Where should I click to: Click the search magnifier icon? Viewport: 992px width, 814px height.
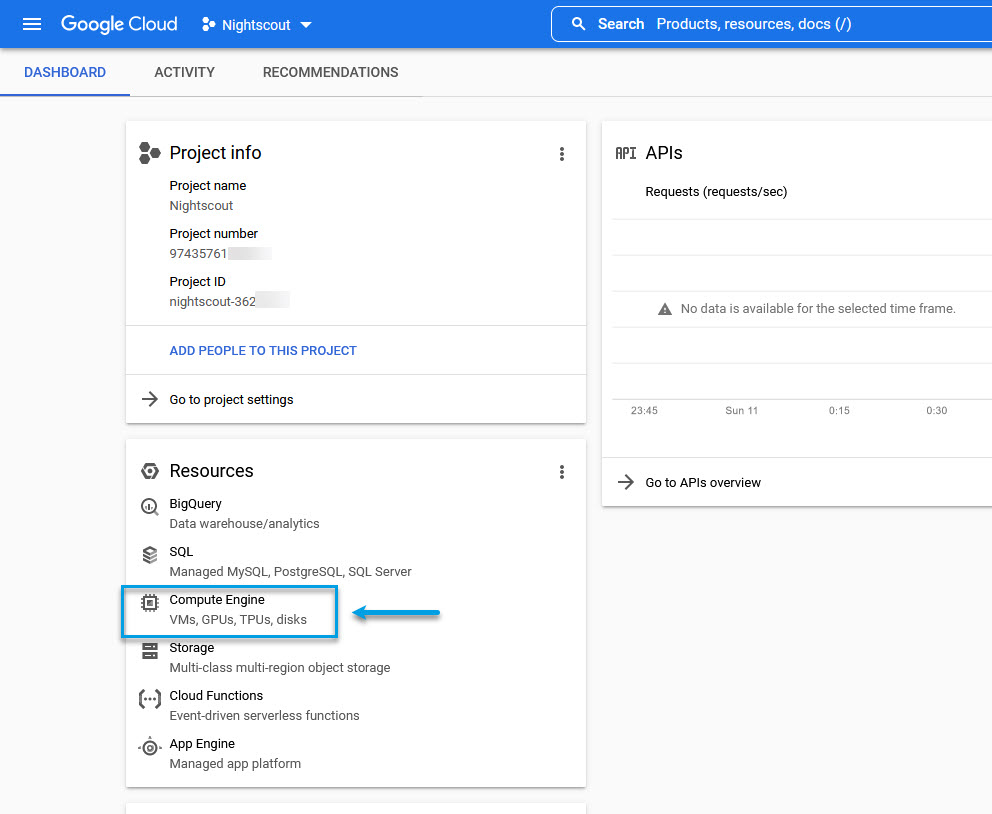[x=578, y=24]
